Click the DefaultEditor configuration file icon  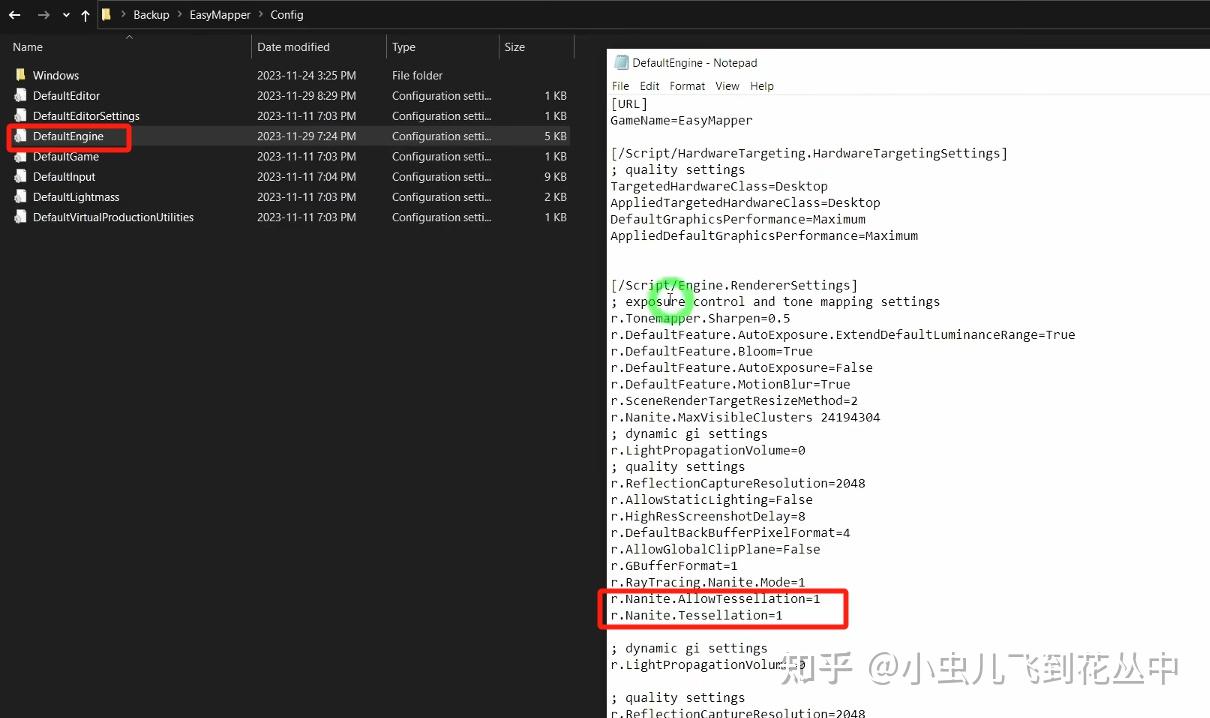tap(21, 95)
